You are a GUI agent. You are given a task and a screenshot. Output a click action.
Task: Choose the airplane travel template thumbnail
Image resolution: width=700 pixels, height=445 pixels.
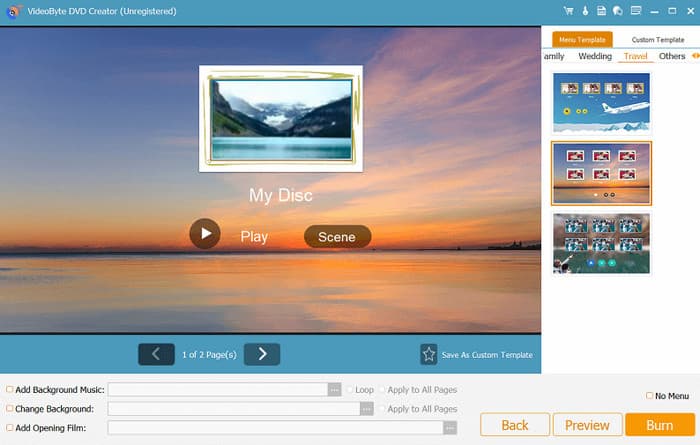pos(601,103)
